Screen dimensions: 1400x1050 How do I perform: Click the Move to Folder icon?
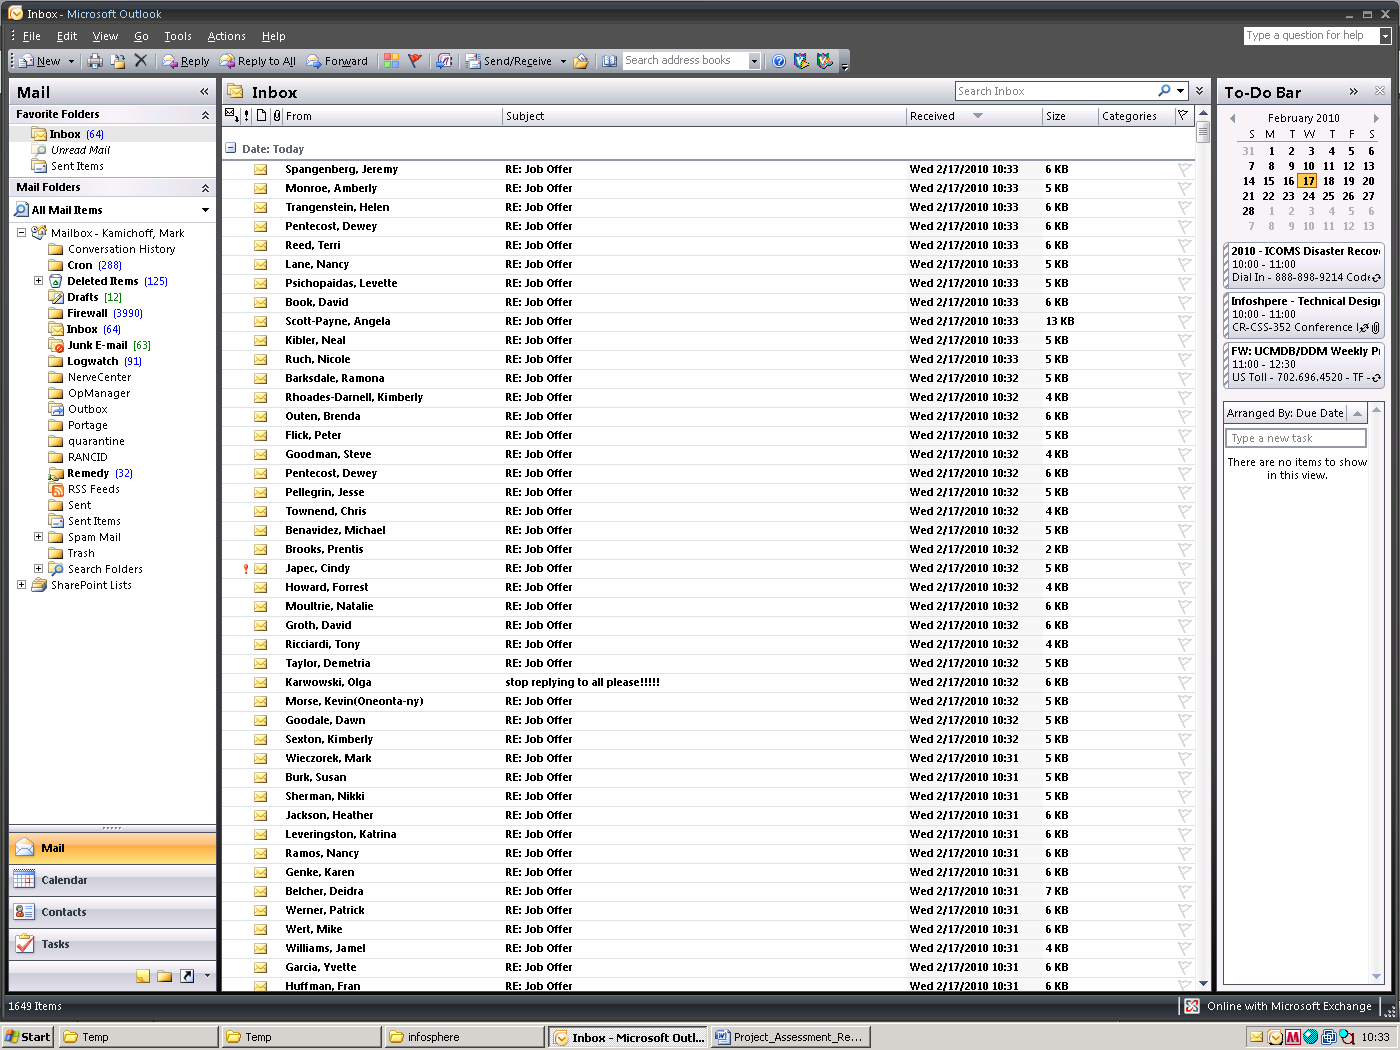pos(118,61)
